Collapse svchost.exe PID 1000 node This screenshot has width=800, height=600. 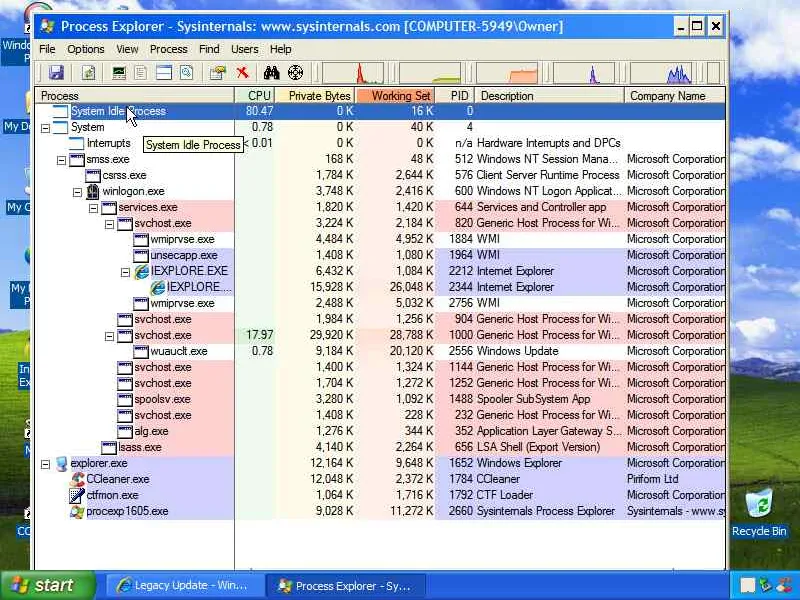pos(109,336)
